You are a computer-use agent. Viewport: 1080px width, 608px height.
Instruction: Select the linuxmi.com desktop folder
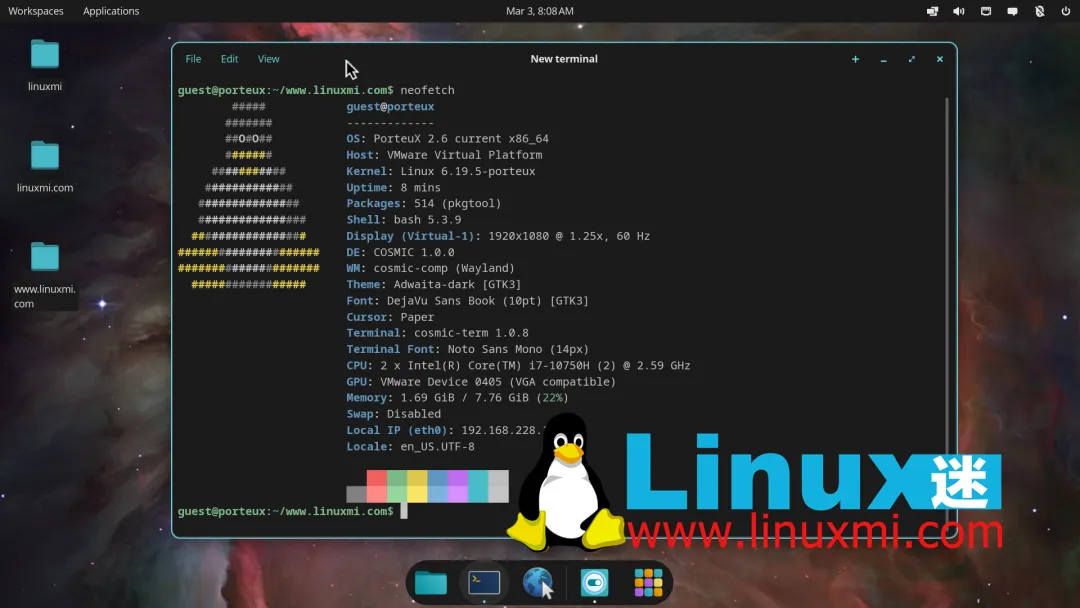tap(45, 167)
